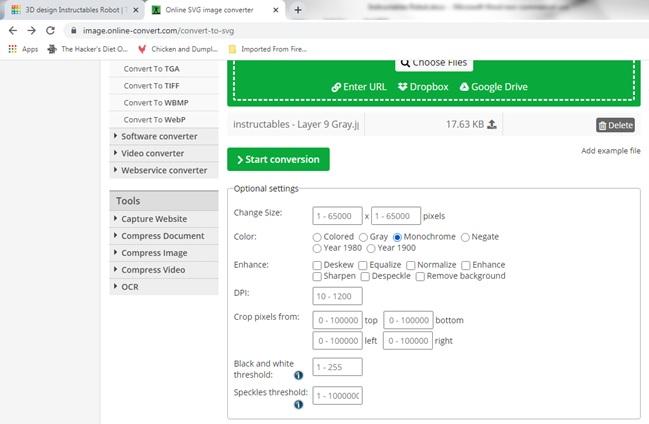This screenshot has height=424, width=649.
Task: Click the Add example file link
Action: click(611, 151)
